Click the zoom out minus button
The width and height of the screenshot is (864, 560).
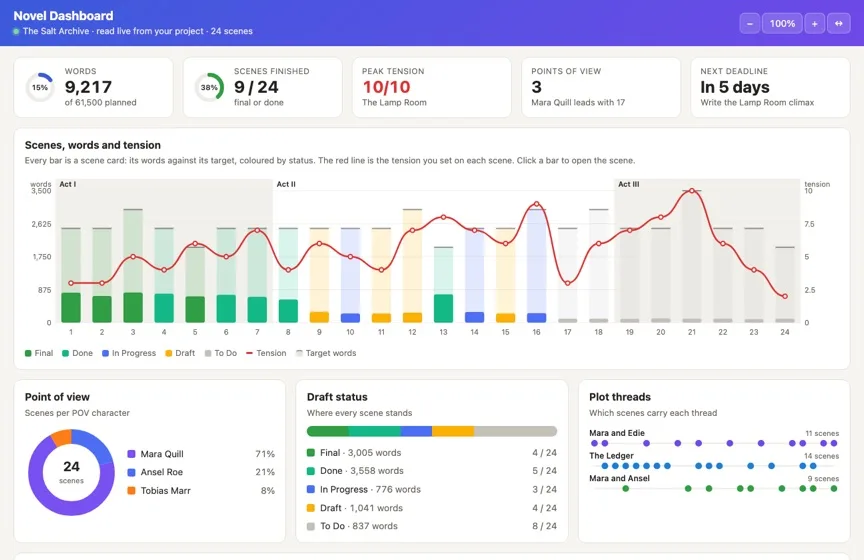click(x=749, y=24)
